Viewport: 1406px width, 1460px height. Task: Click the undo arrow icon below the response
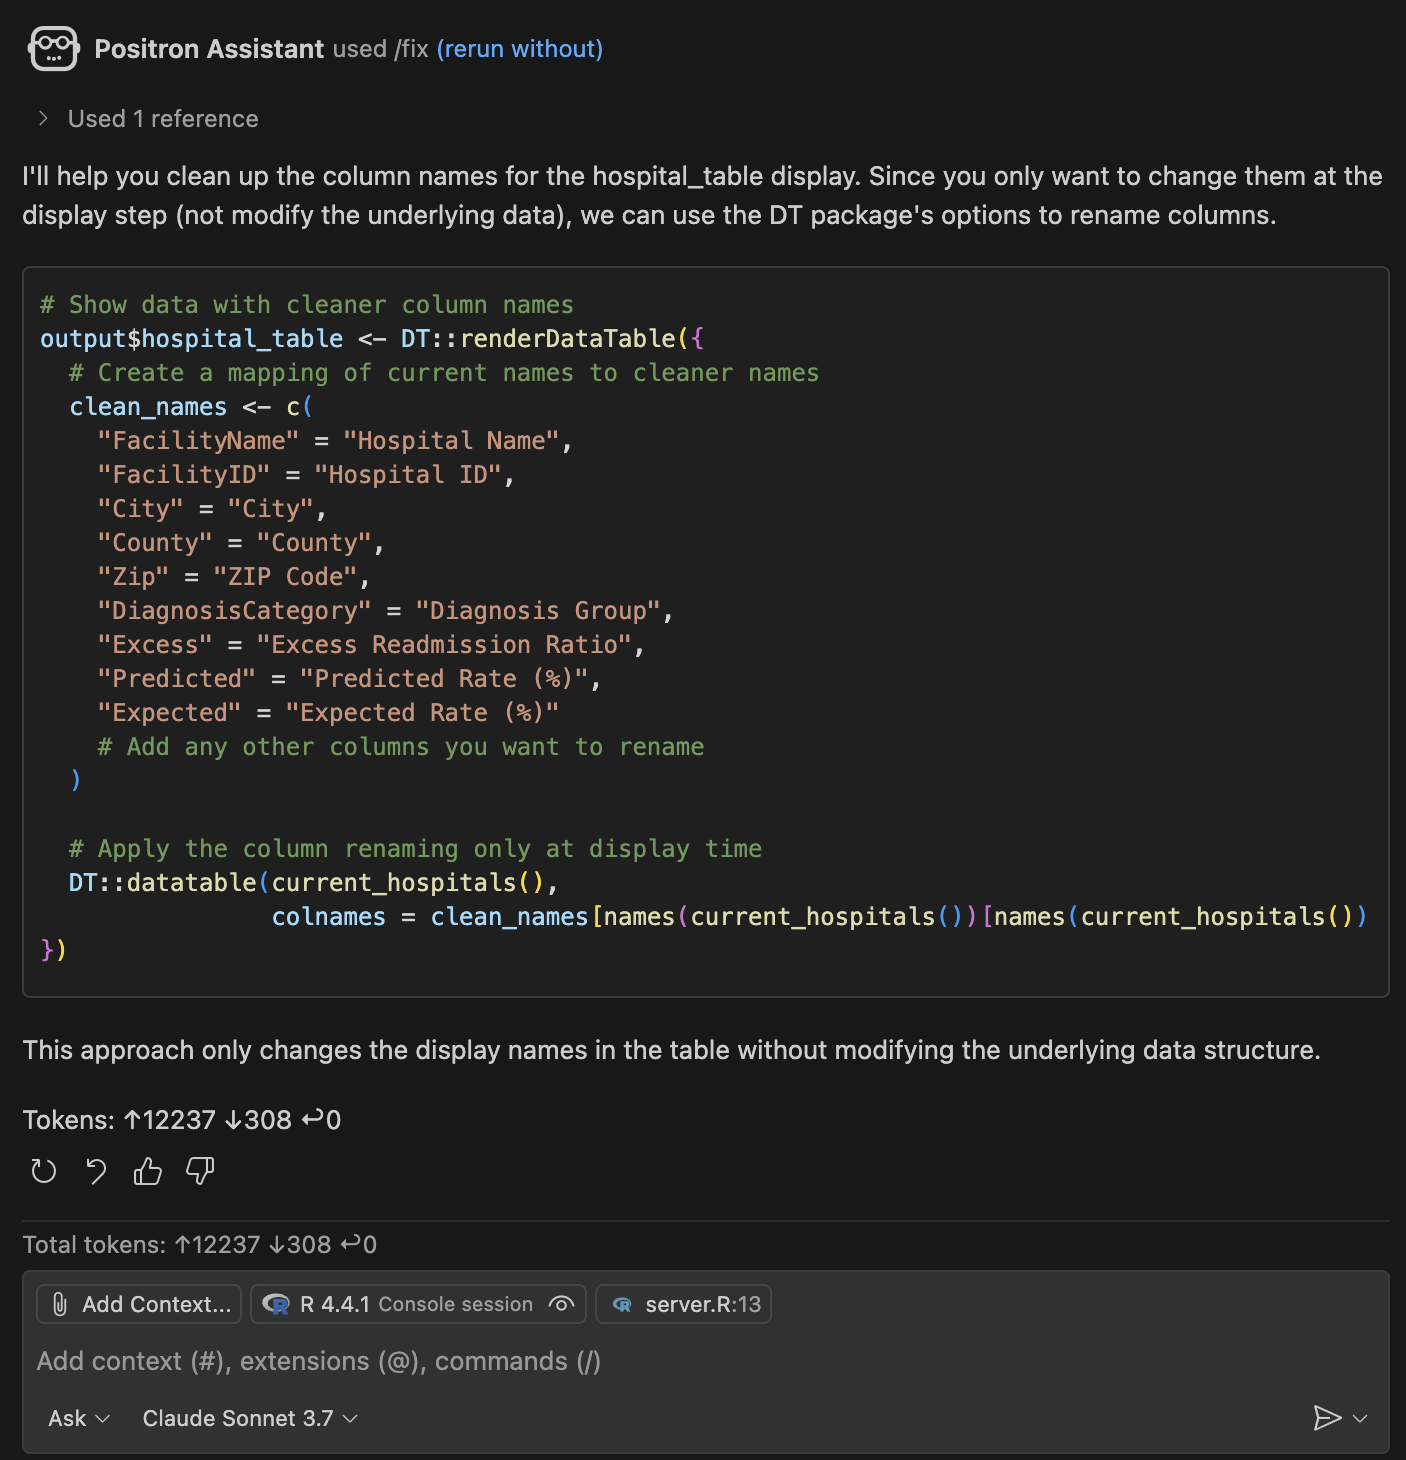pyautogui.click(x=96, y=1171)
